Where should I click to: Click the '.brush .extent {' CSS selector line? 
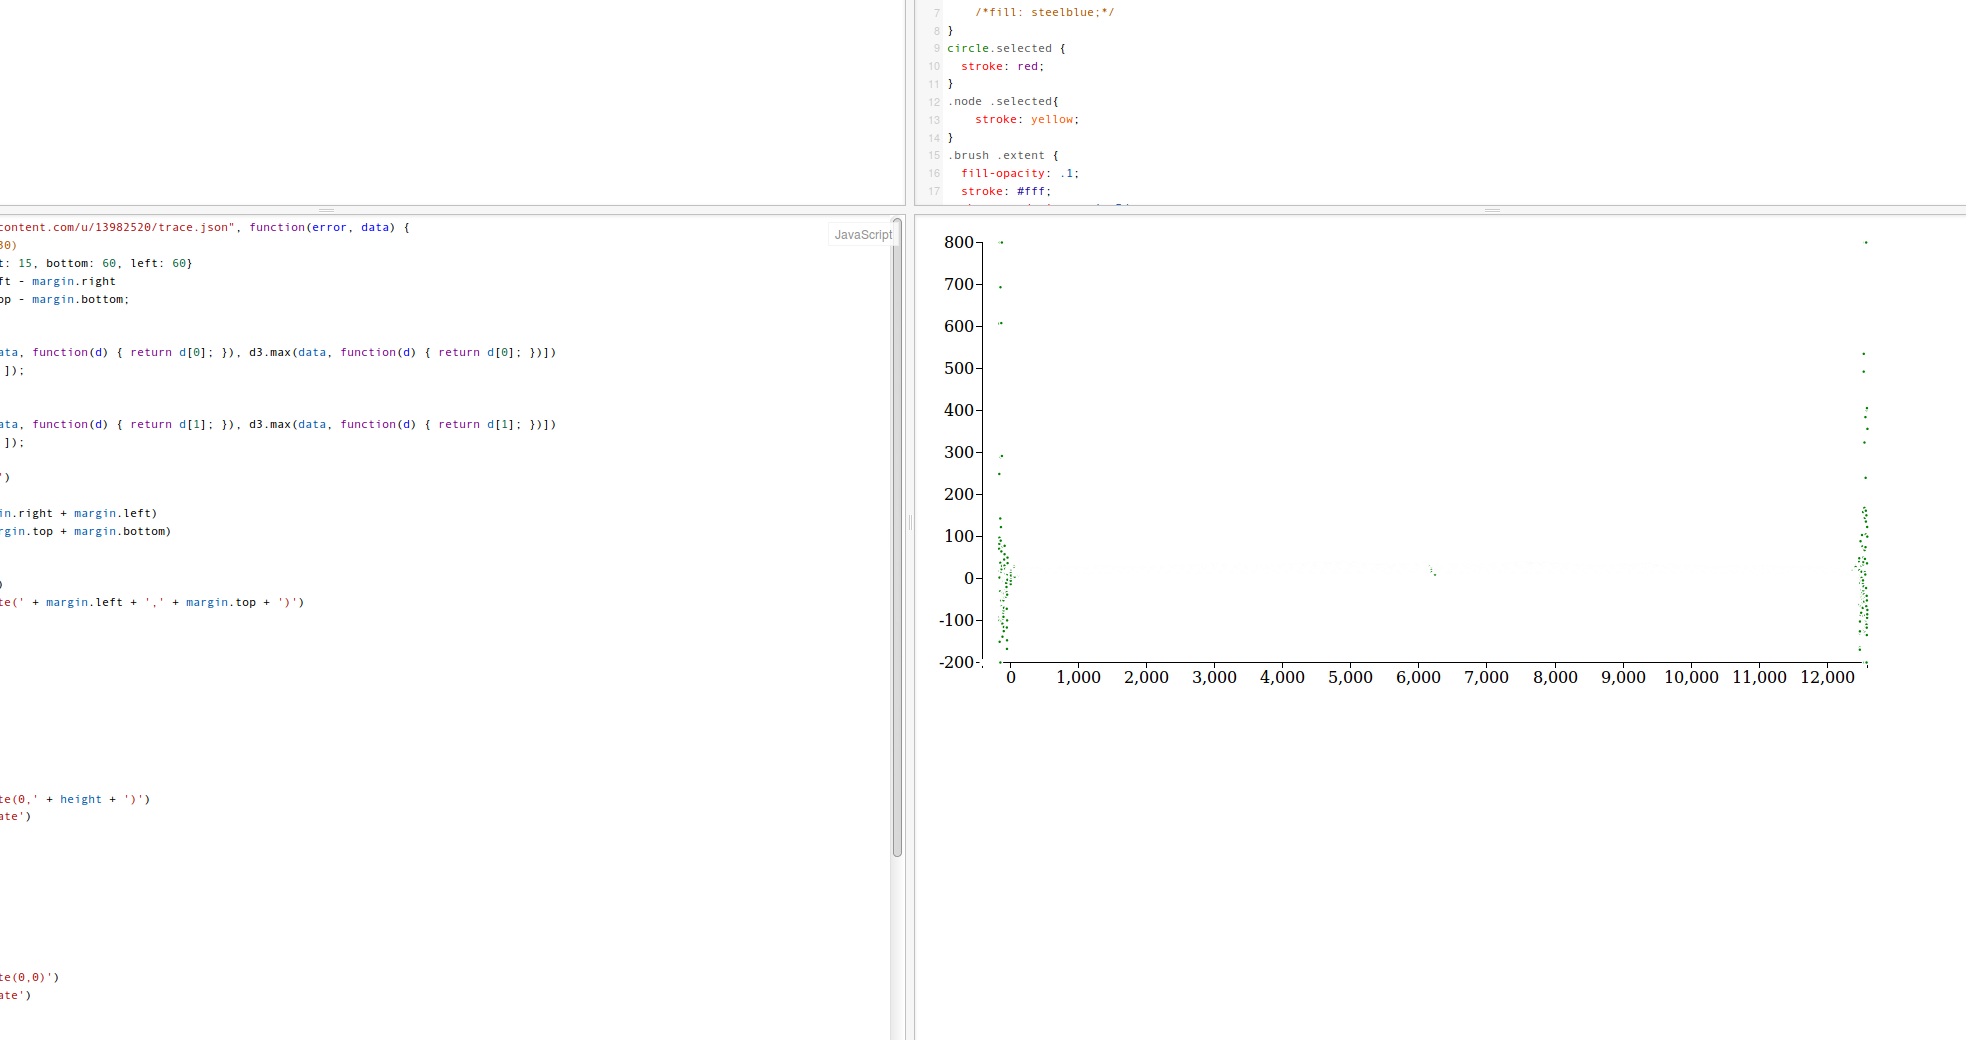tap(1003, 155)
